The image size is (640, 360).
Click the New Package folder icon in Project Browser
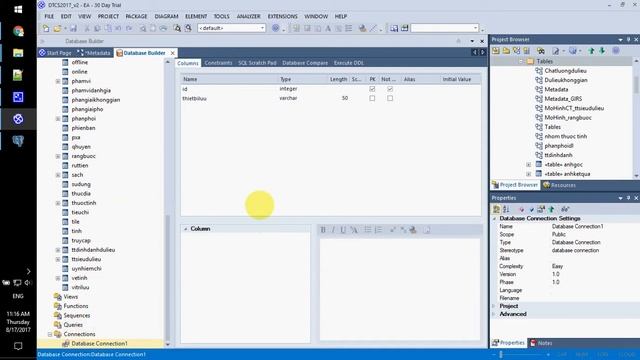click(x=506, y=51)
